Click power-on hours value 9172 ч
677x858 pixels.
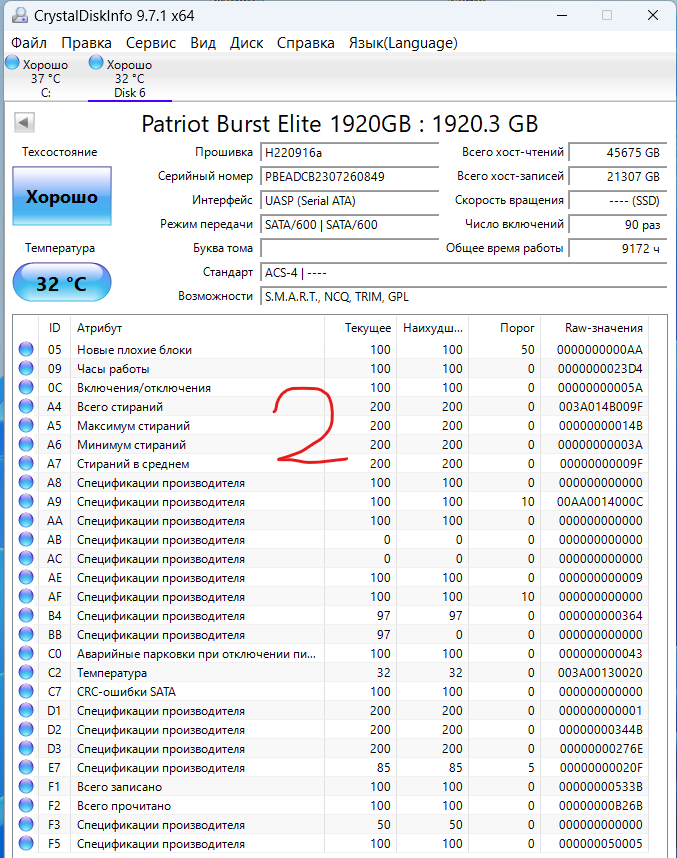click(x=617, y=248)
